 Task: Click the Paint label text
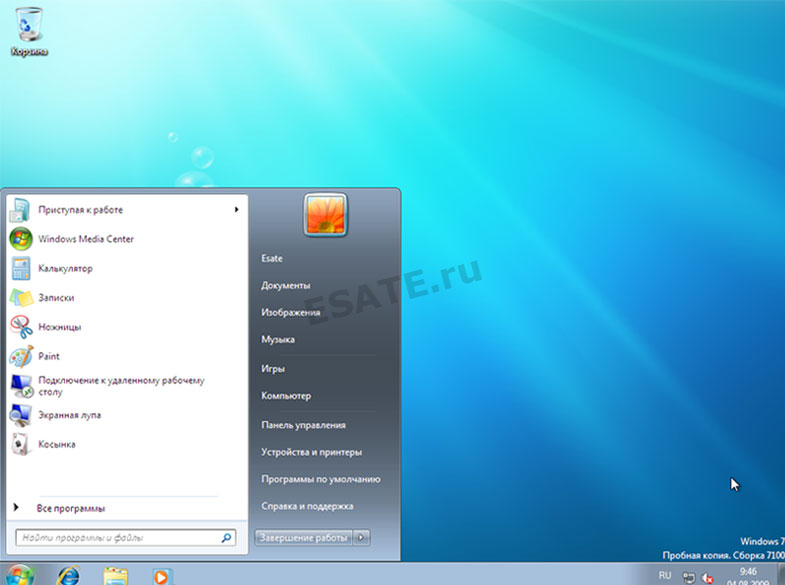[49, 356]
